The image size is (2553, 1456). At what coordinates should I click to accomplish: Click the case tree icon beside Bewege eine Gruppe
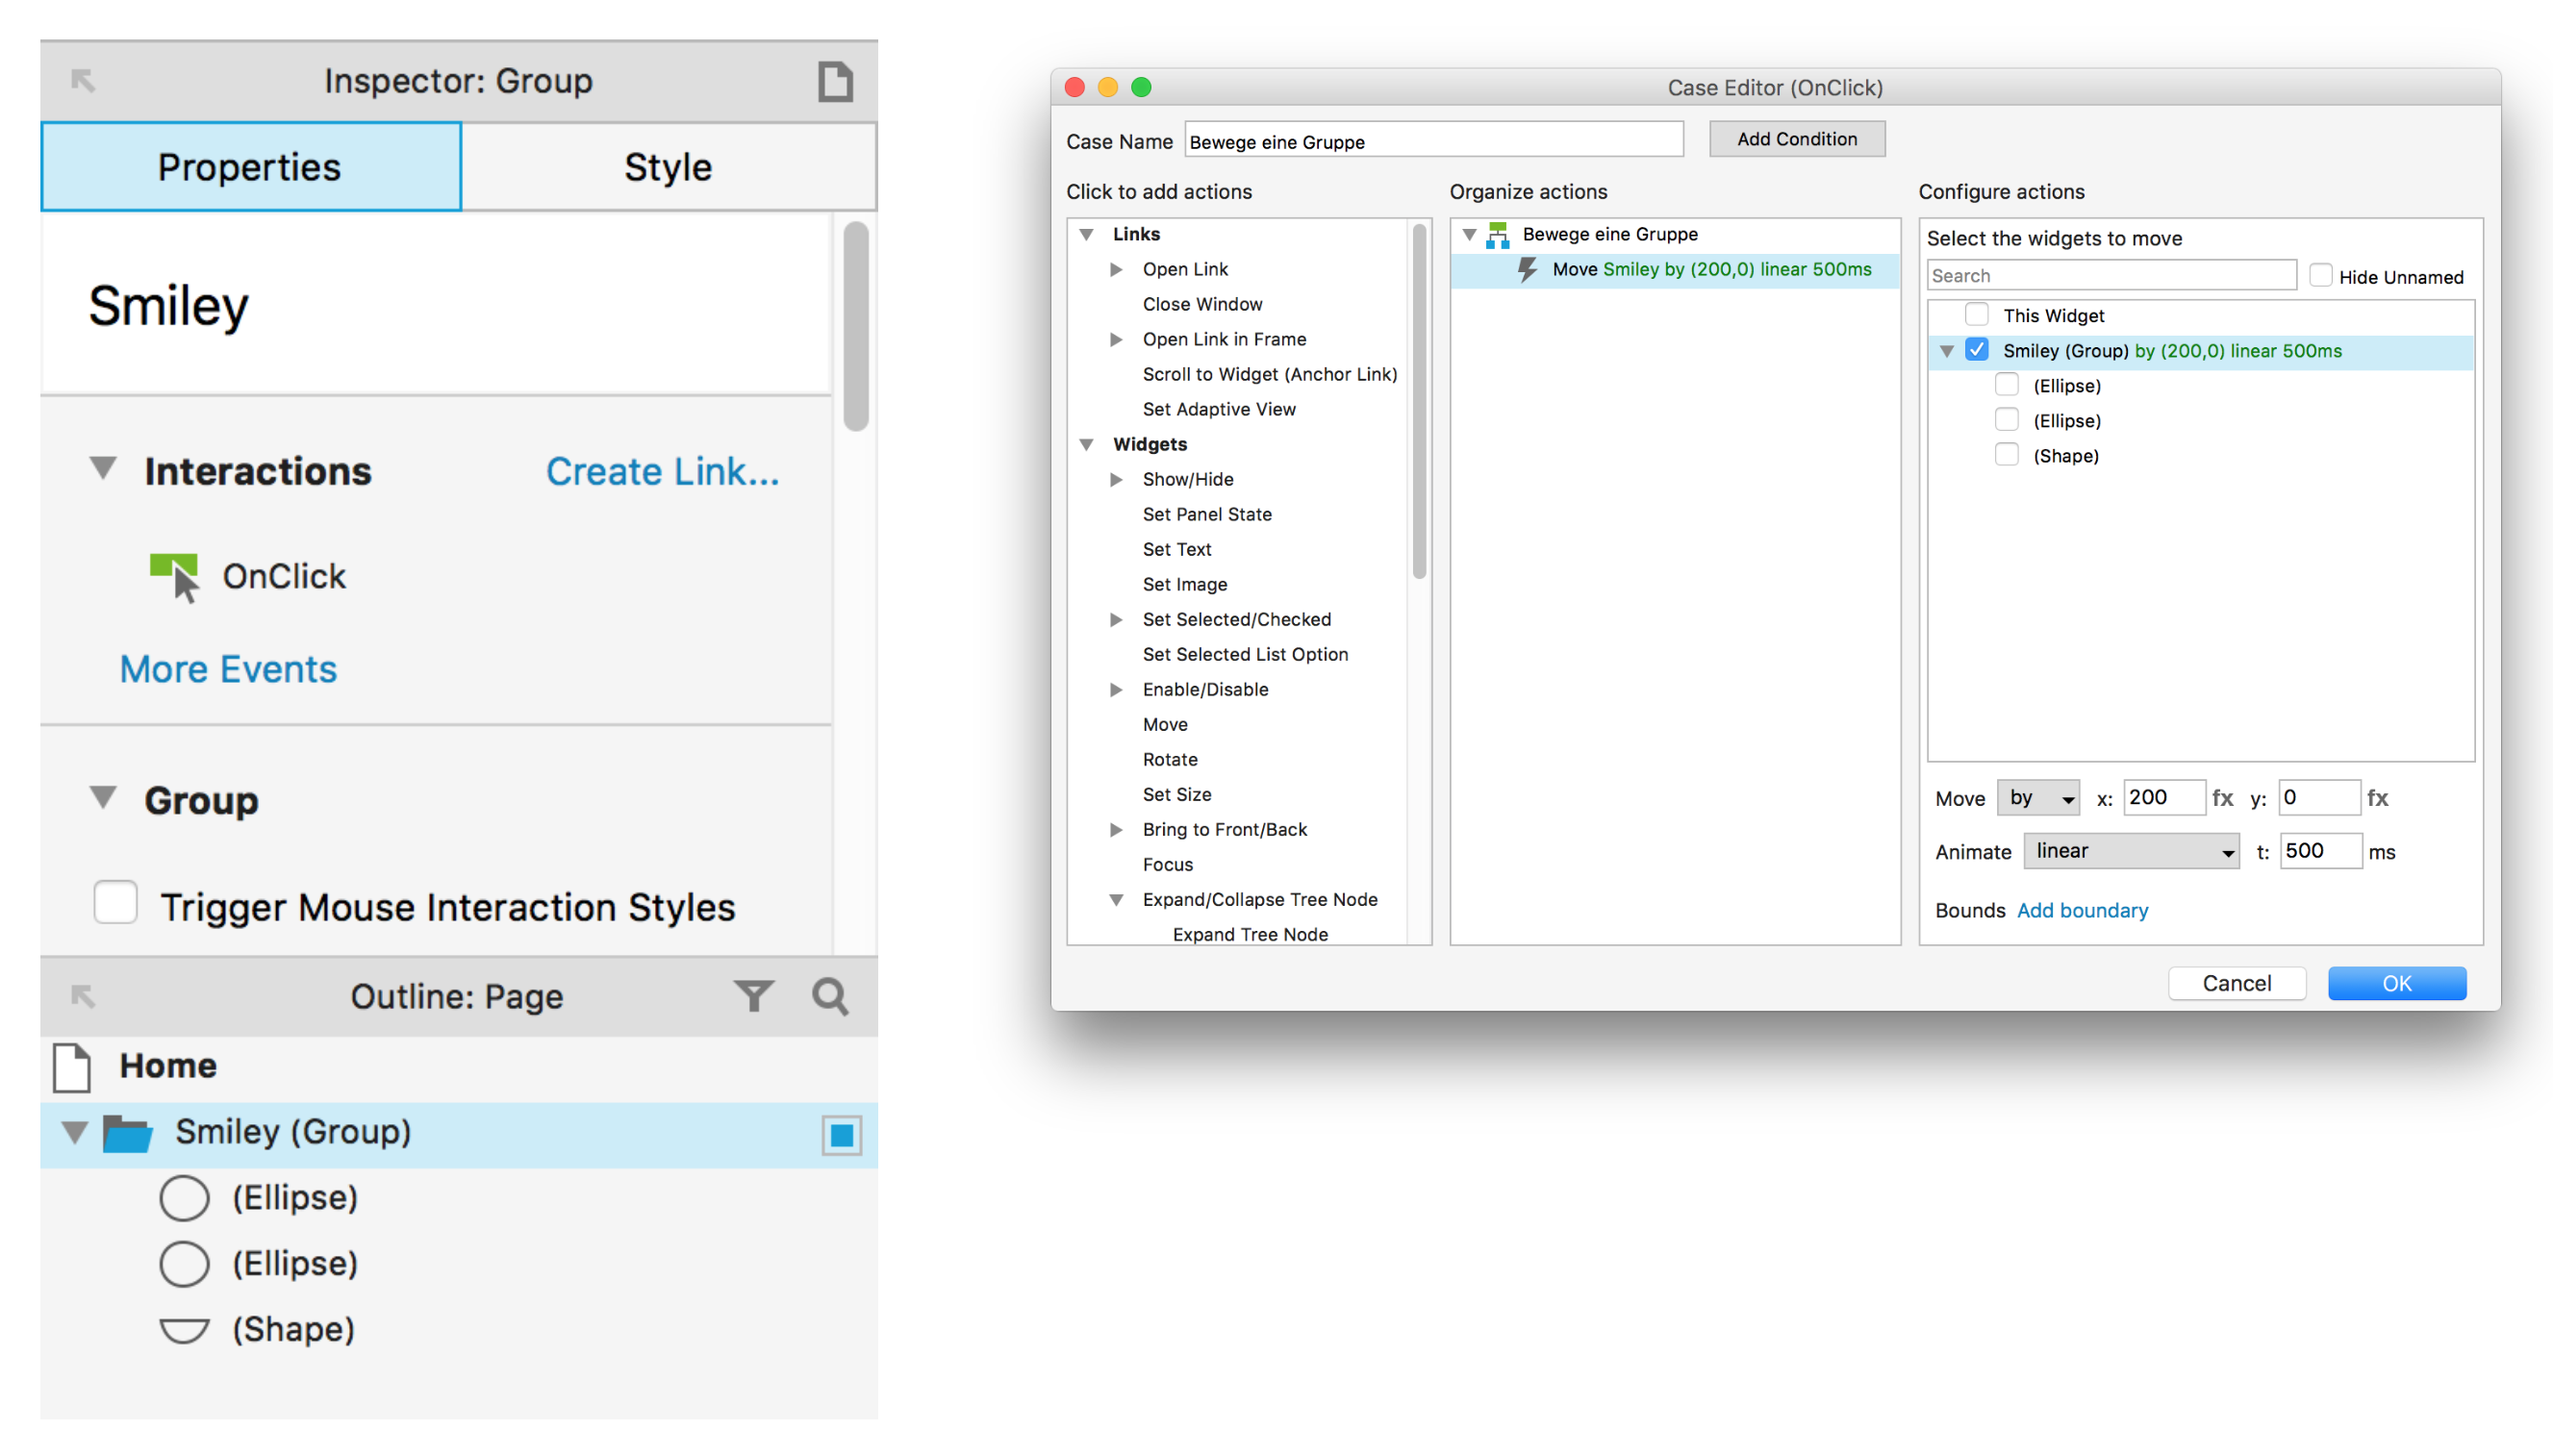[x=1497, y=235]
